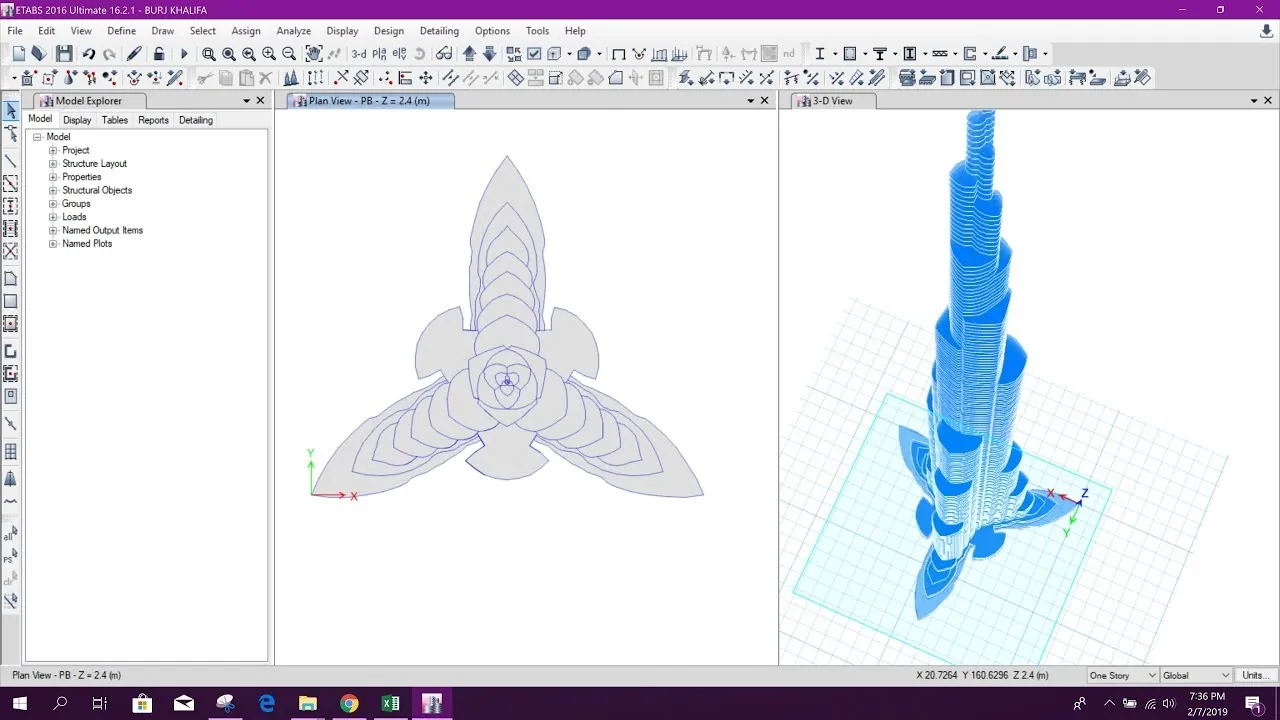Open the Analyze menu
The height and width of the screenshot is (720, 1280).
tap(293, 31)
